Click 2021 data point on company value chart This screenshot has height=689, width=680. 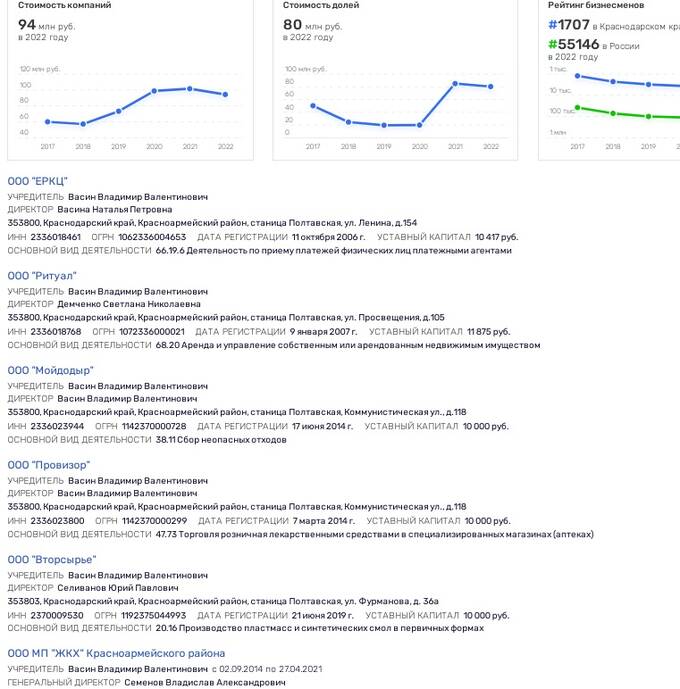[x=190, y=89]
